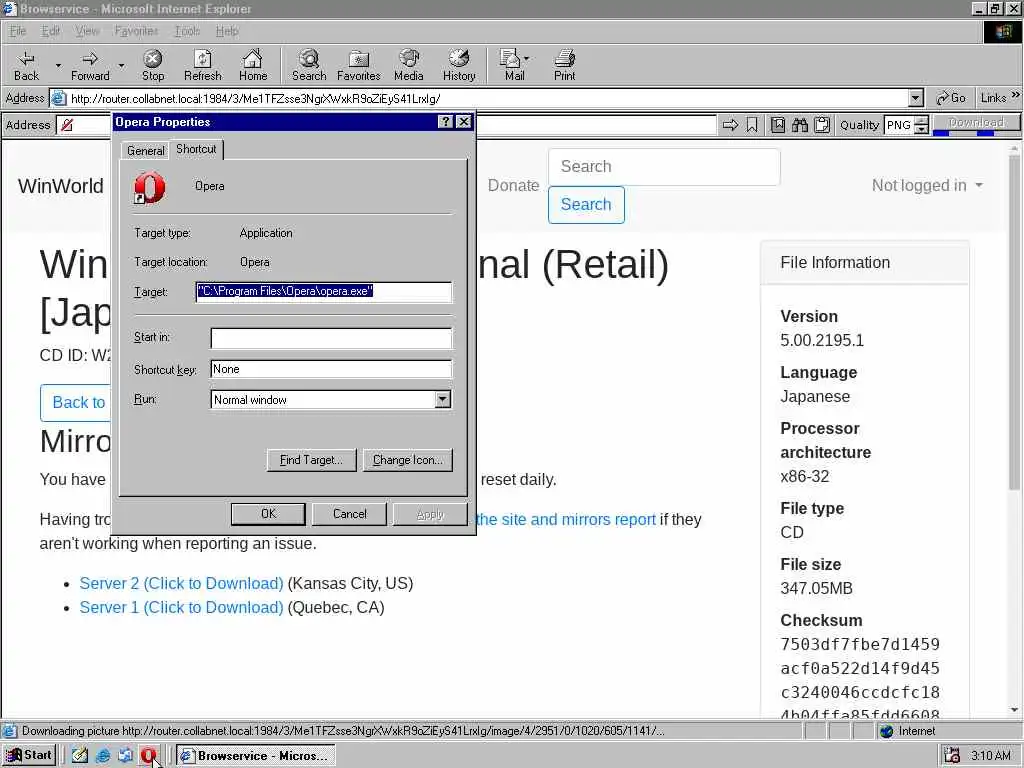
Task: Open the Edit menu
Action: (50, 31)
